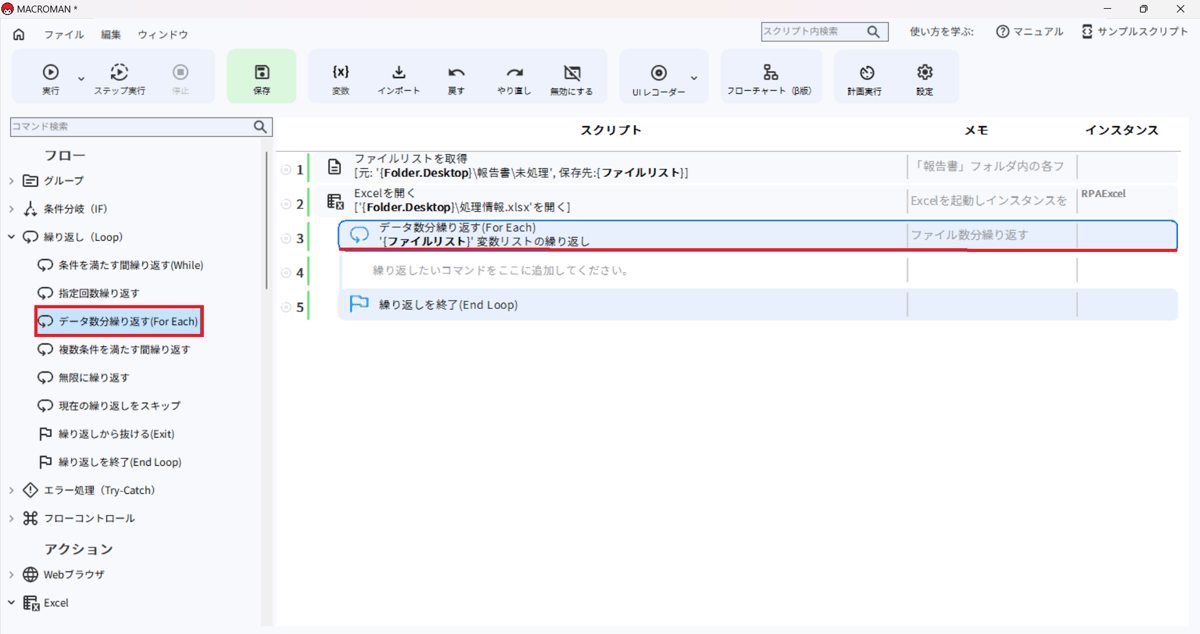
Task: Open dropdown arrow next to 実行
Action: [x=81, y=78]
